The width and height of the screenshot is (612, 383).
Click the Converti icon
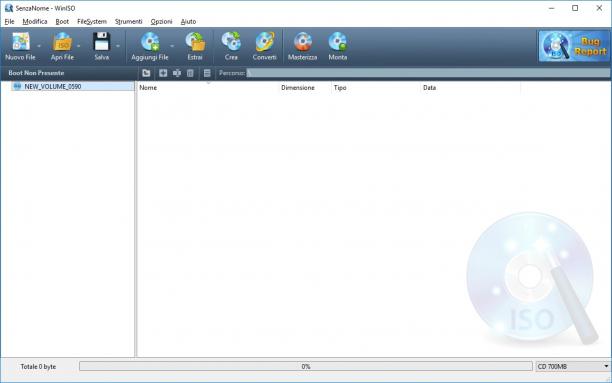[264, 42]
